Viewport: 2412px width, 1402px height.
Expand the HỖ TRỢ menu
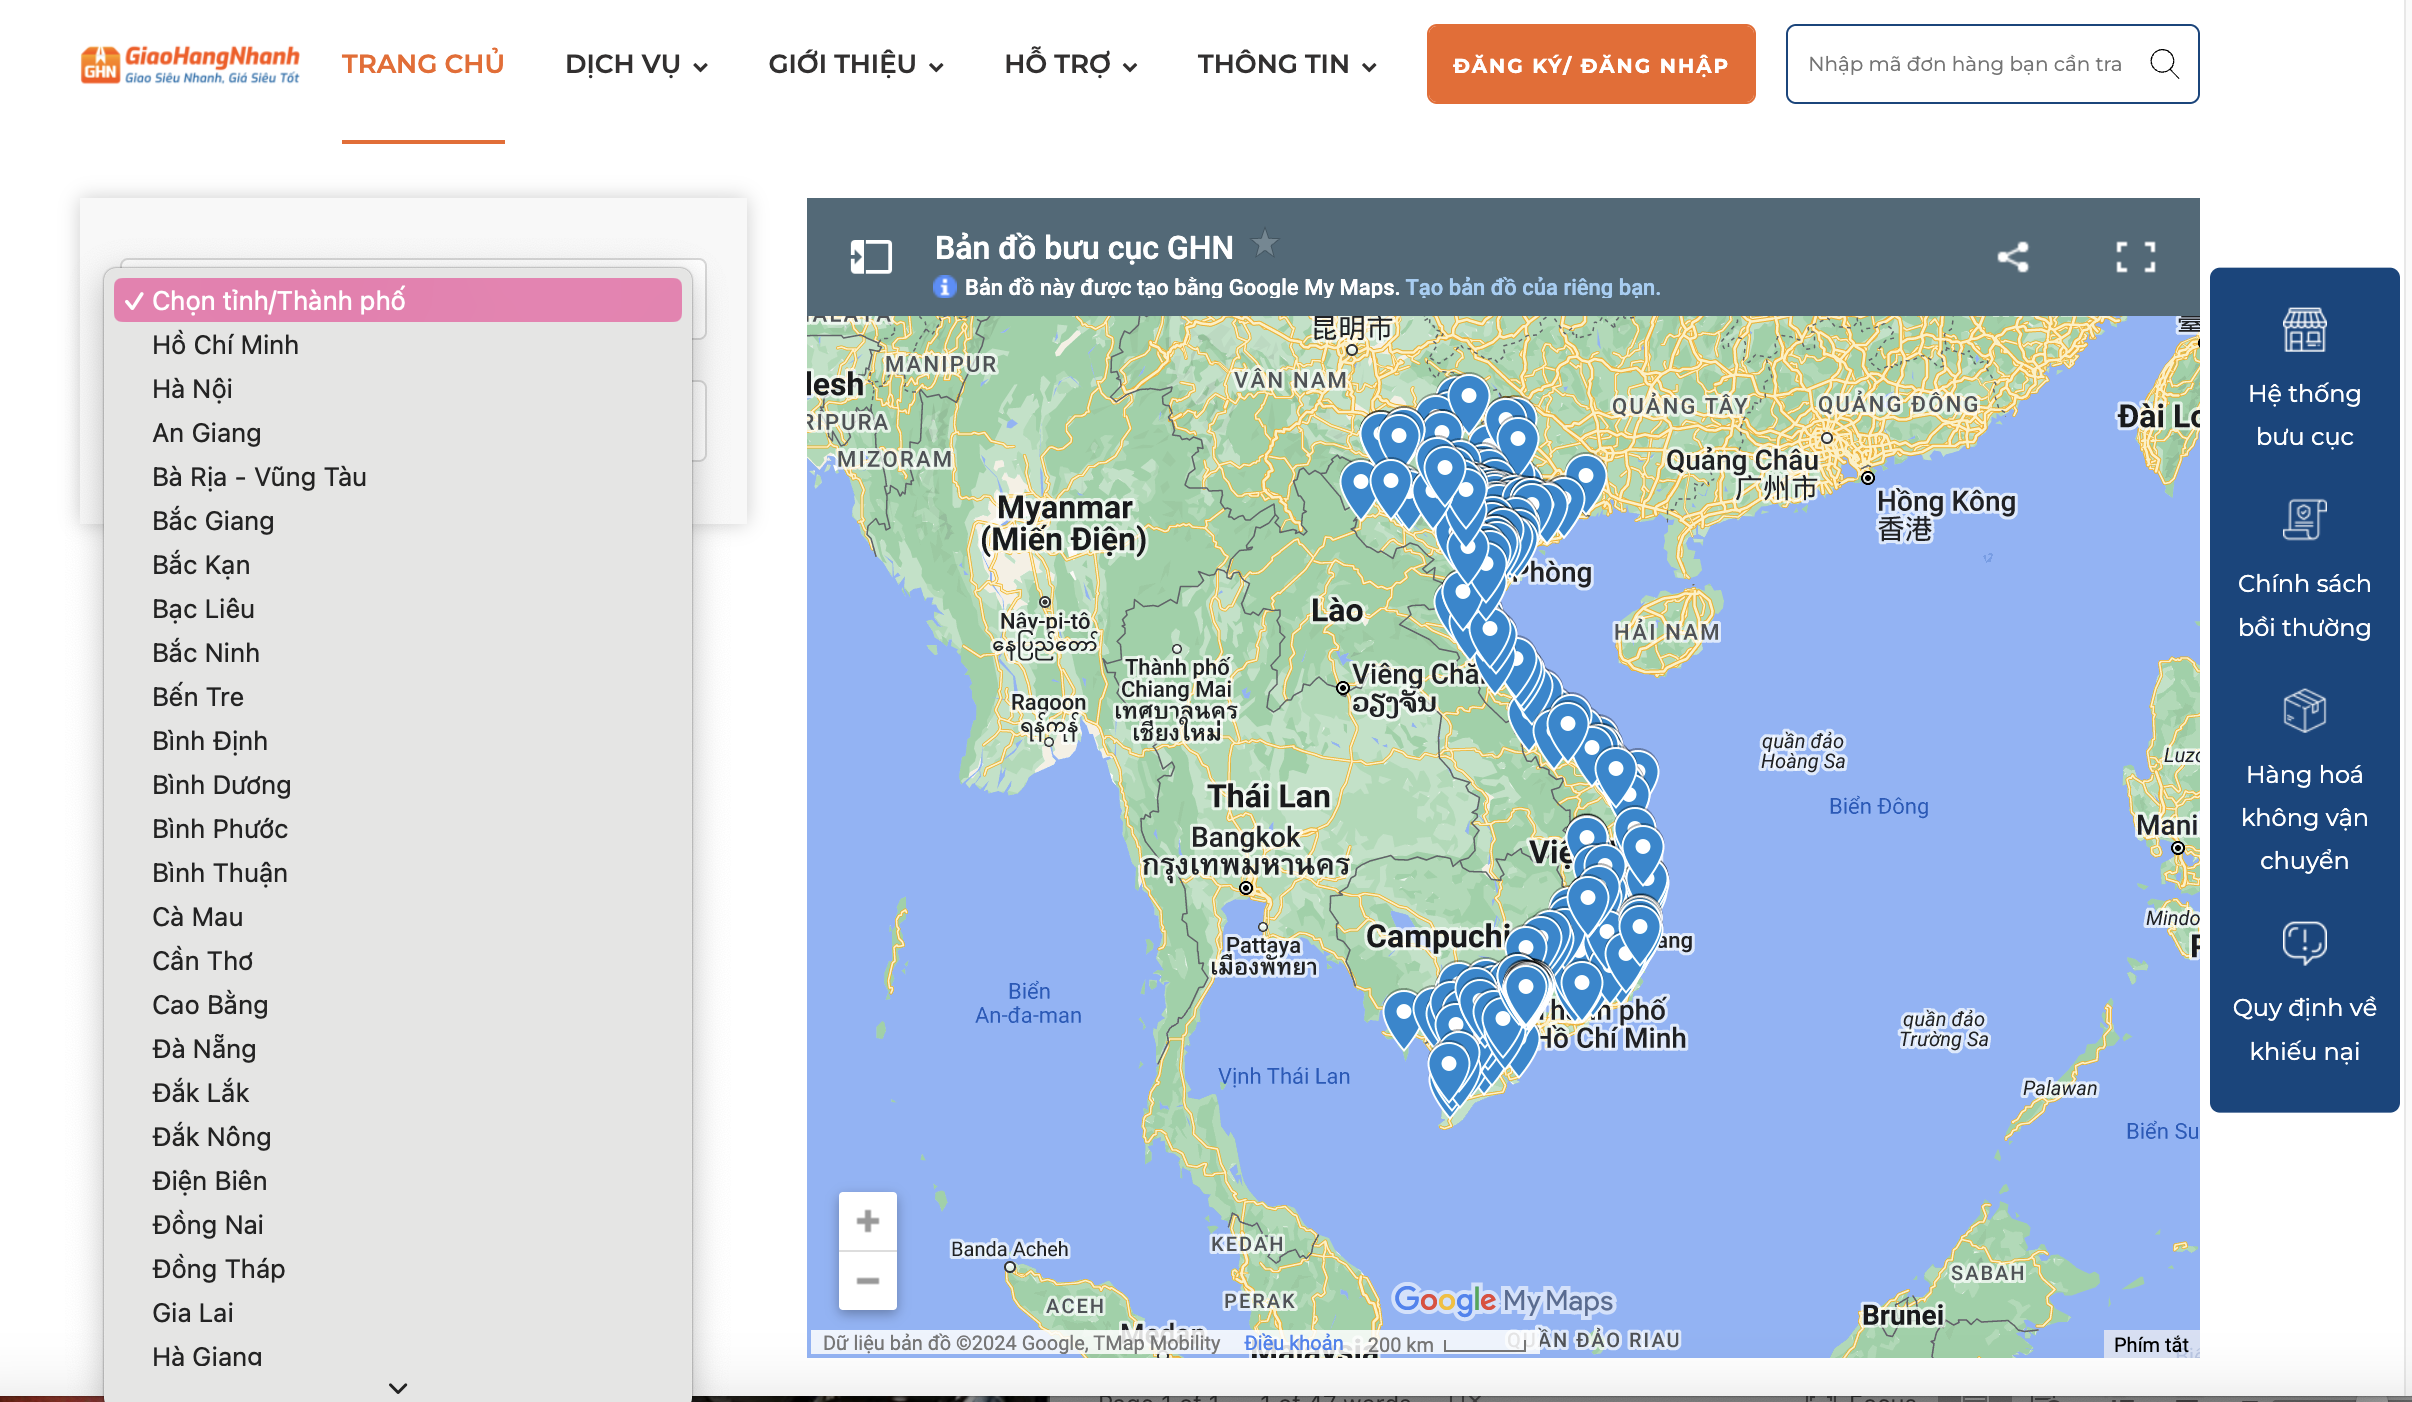(x=1071, y=64)
